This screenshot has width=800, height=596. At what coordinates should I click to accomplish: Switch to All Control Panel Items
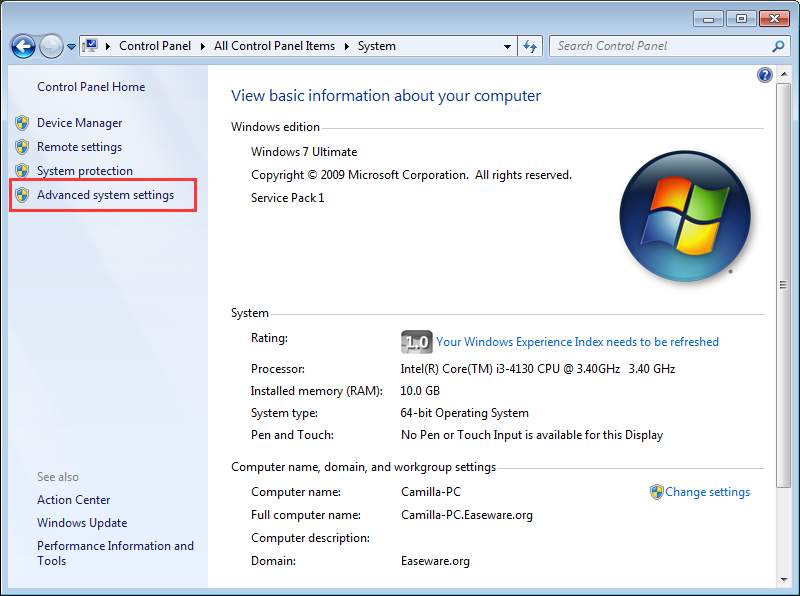(276, 45)
